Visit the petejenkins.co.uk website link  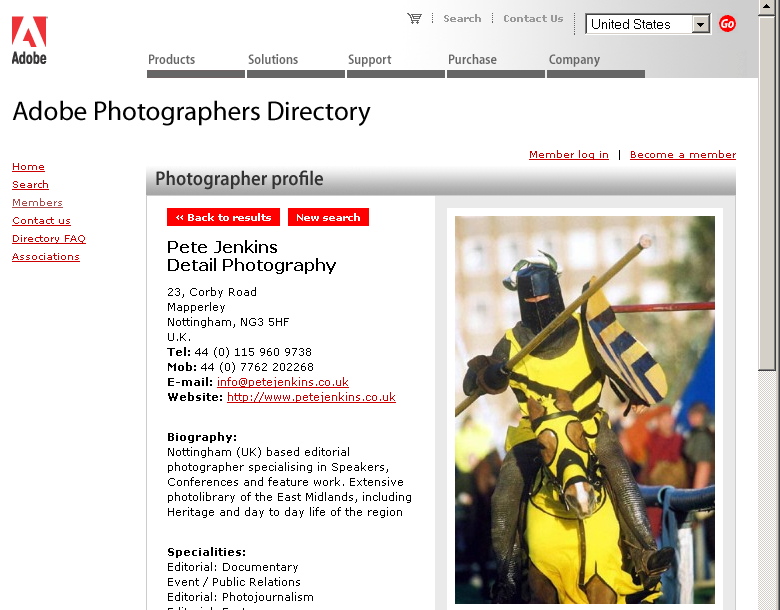[311, 397]
